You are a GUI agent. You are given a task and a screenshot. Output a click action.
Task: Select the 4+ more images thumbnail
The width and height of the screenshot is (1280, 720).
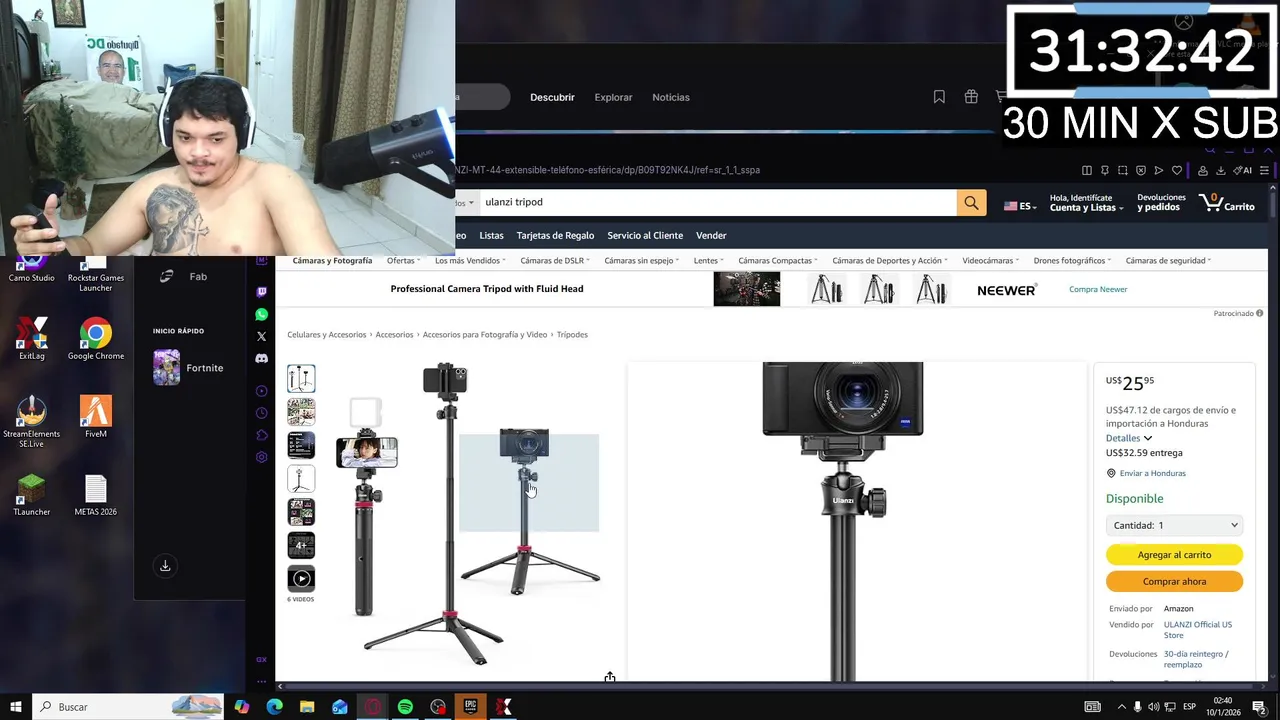point(301,545)
